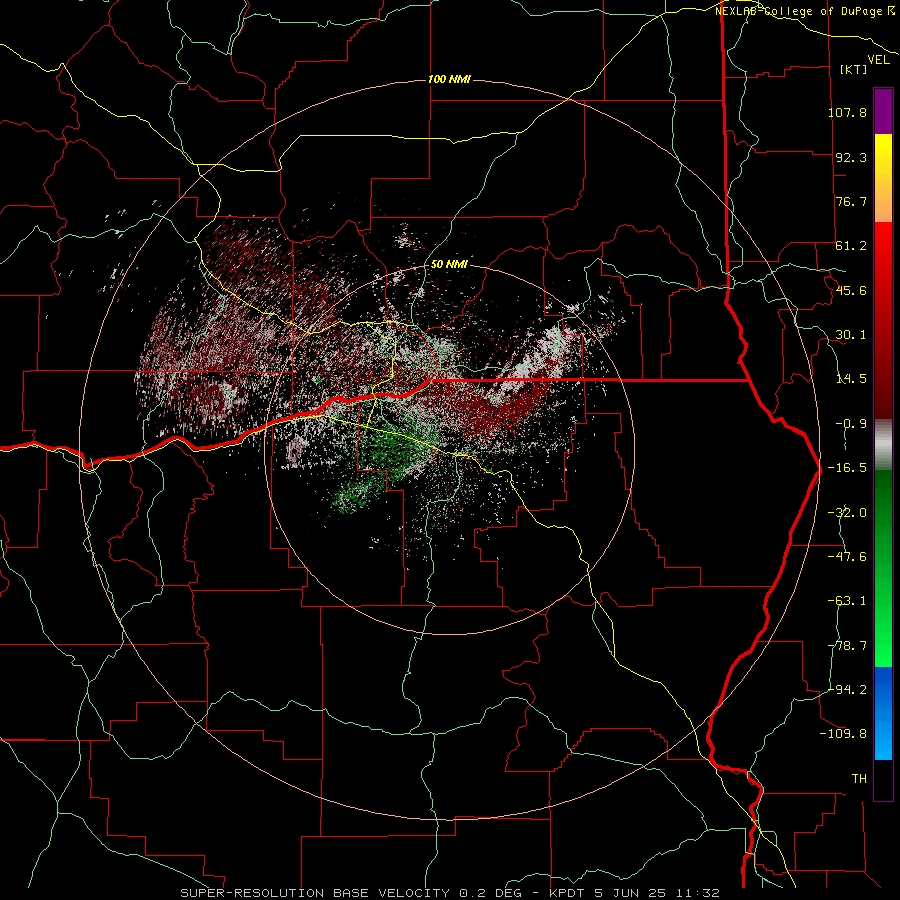Click the -94.2 legend value
The image size is (900, 900).
(847, 689)
